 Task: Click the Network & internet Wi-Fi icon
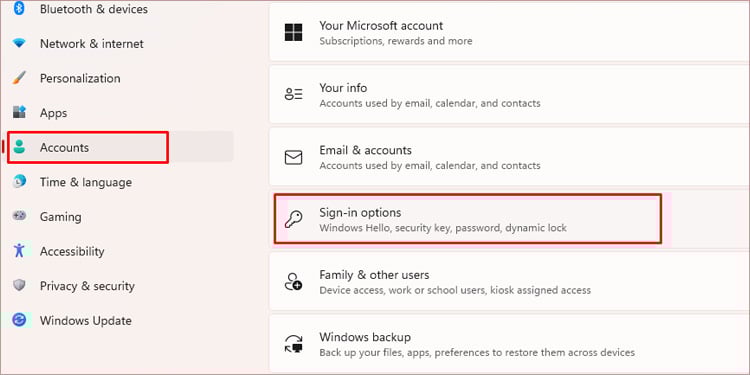click(x=19, y=44)
